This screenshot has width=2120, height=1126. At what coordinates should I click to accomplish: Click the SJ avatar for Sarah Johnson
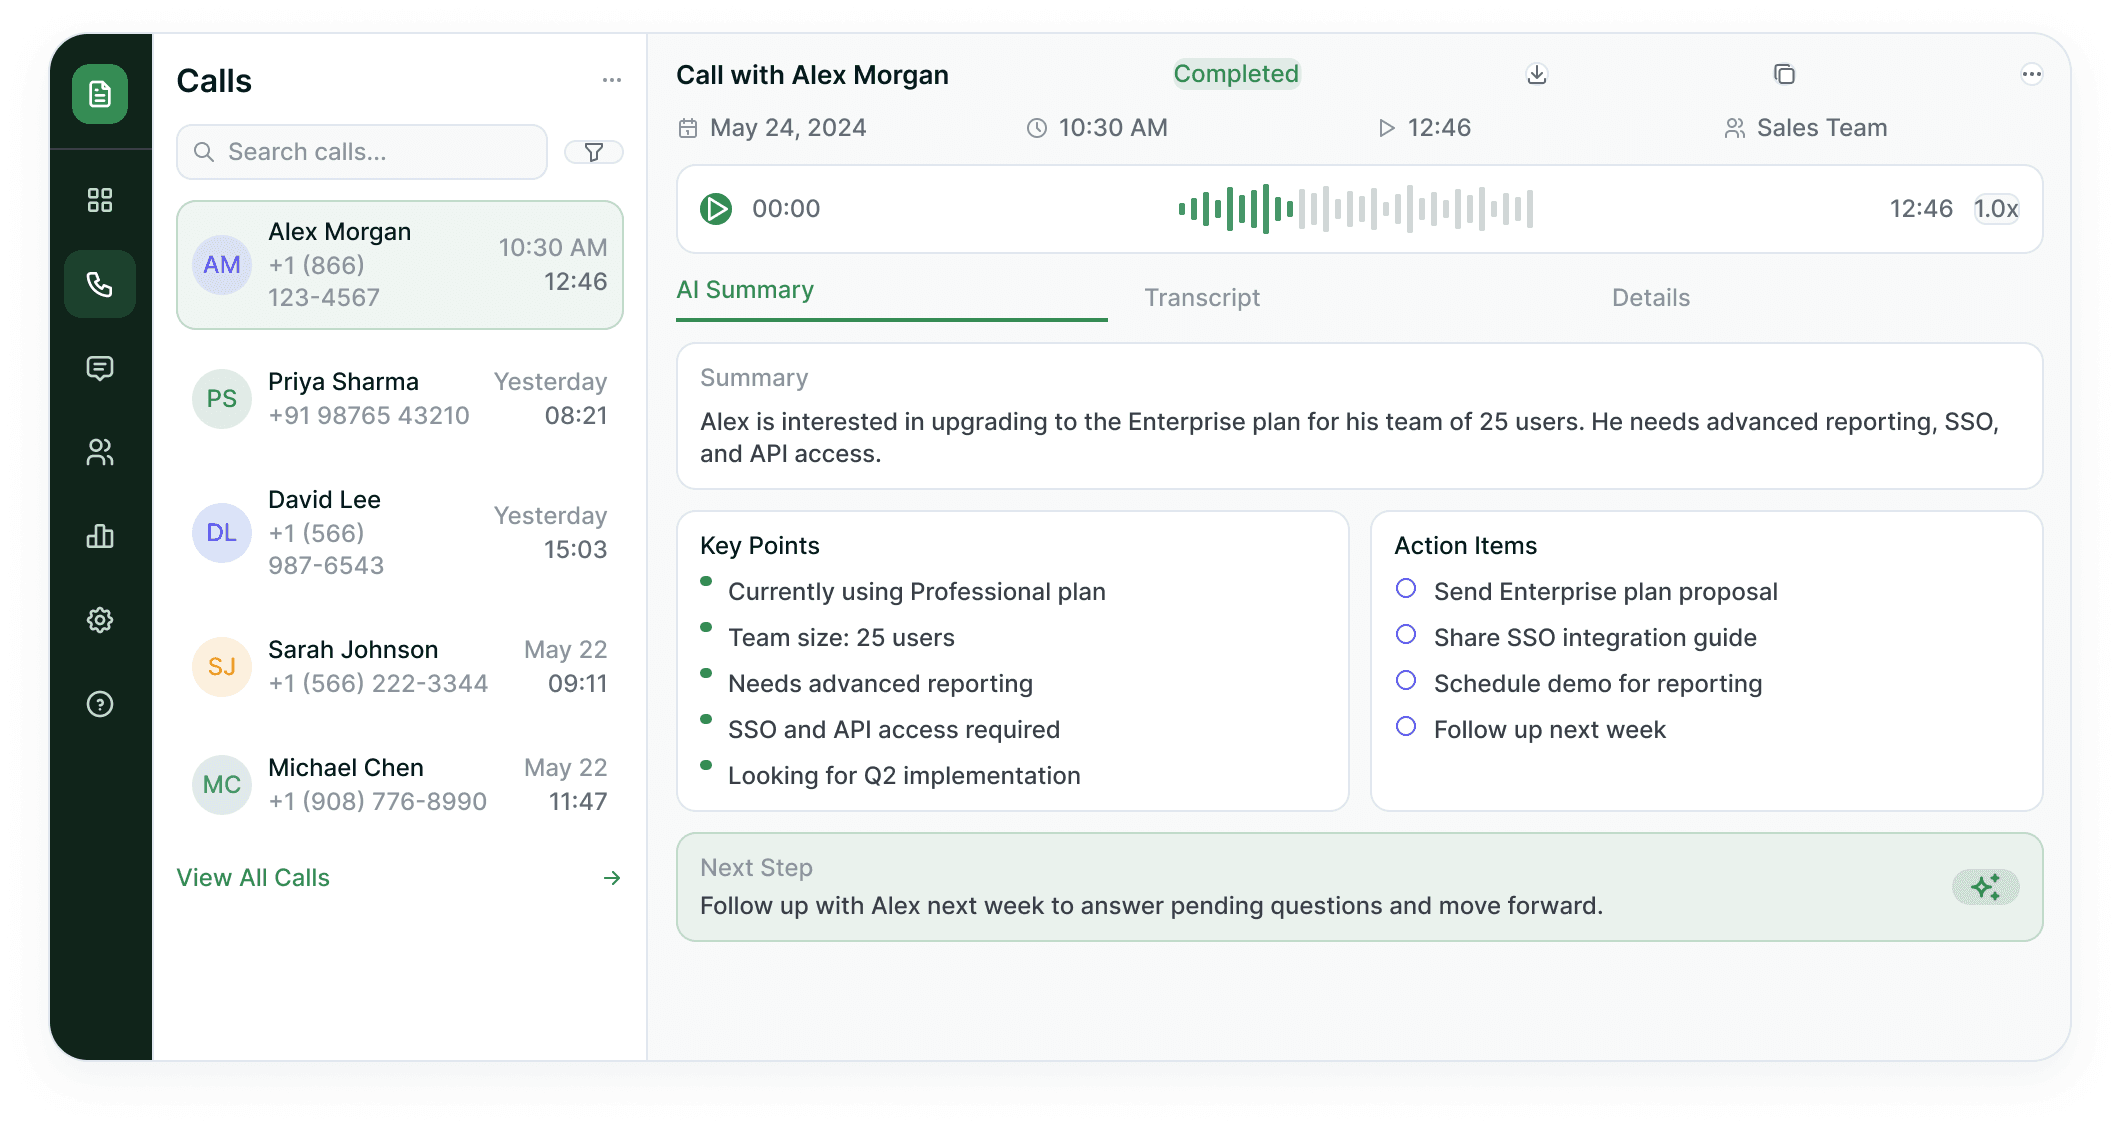(222, 667)
